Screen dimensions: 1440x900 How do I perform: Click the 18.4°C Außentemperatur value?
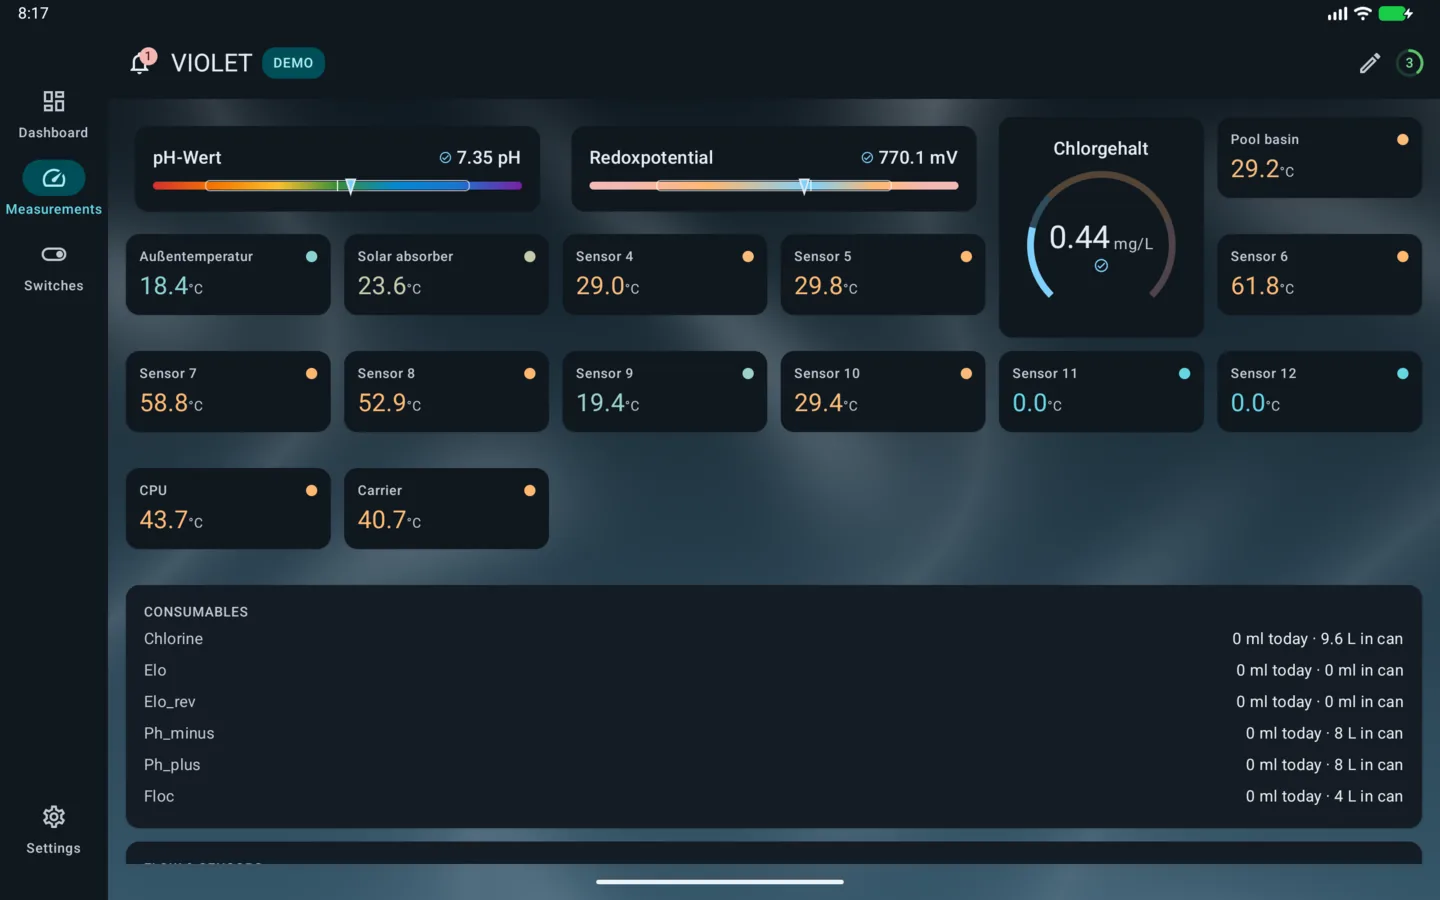pos(171,286)
